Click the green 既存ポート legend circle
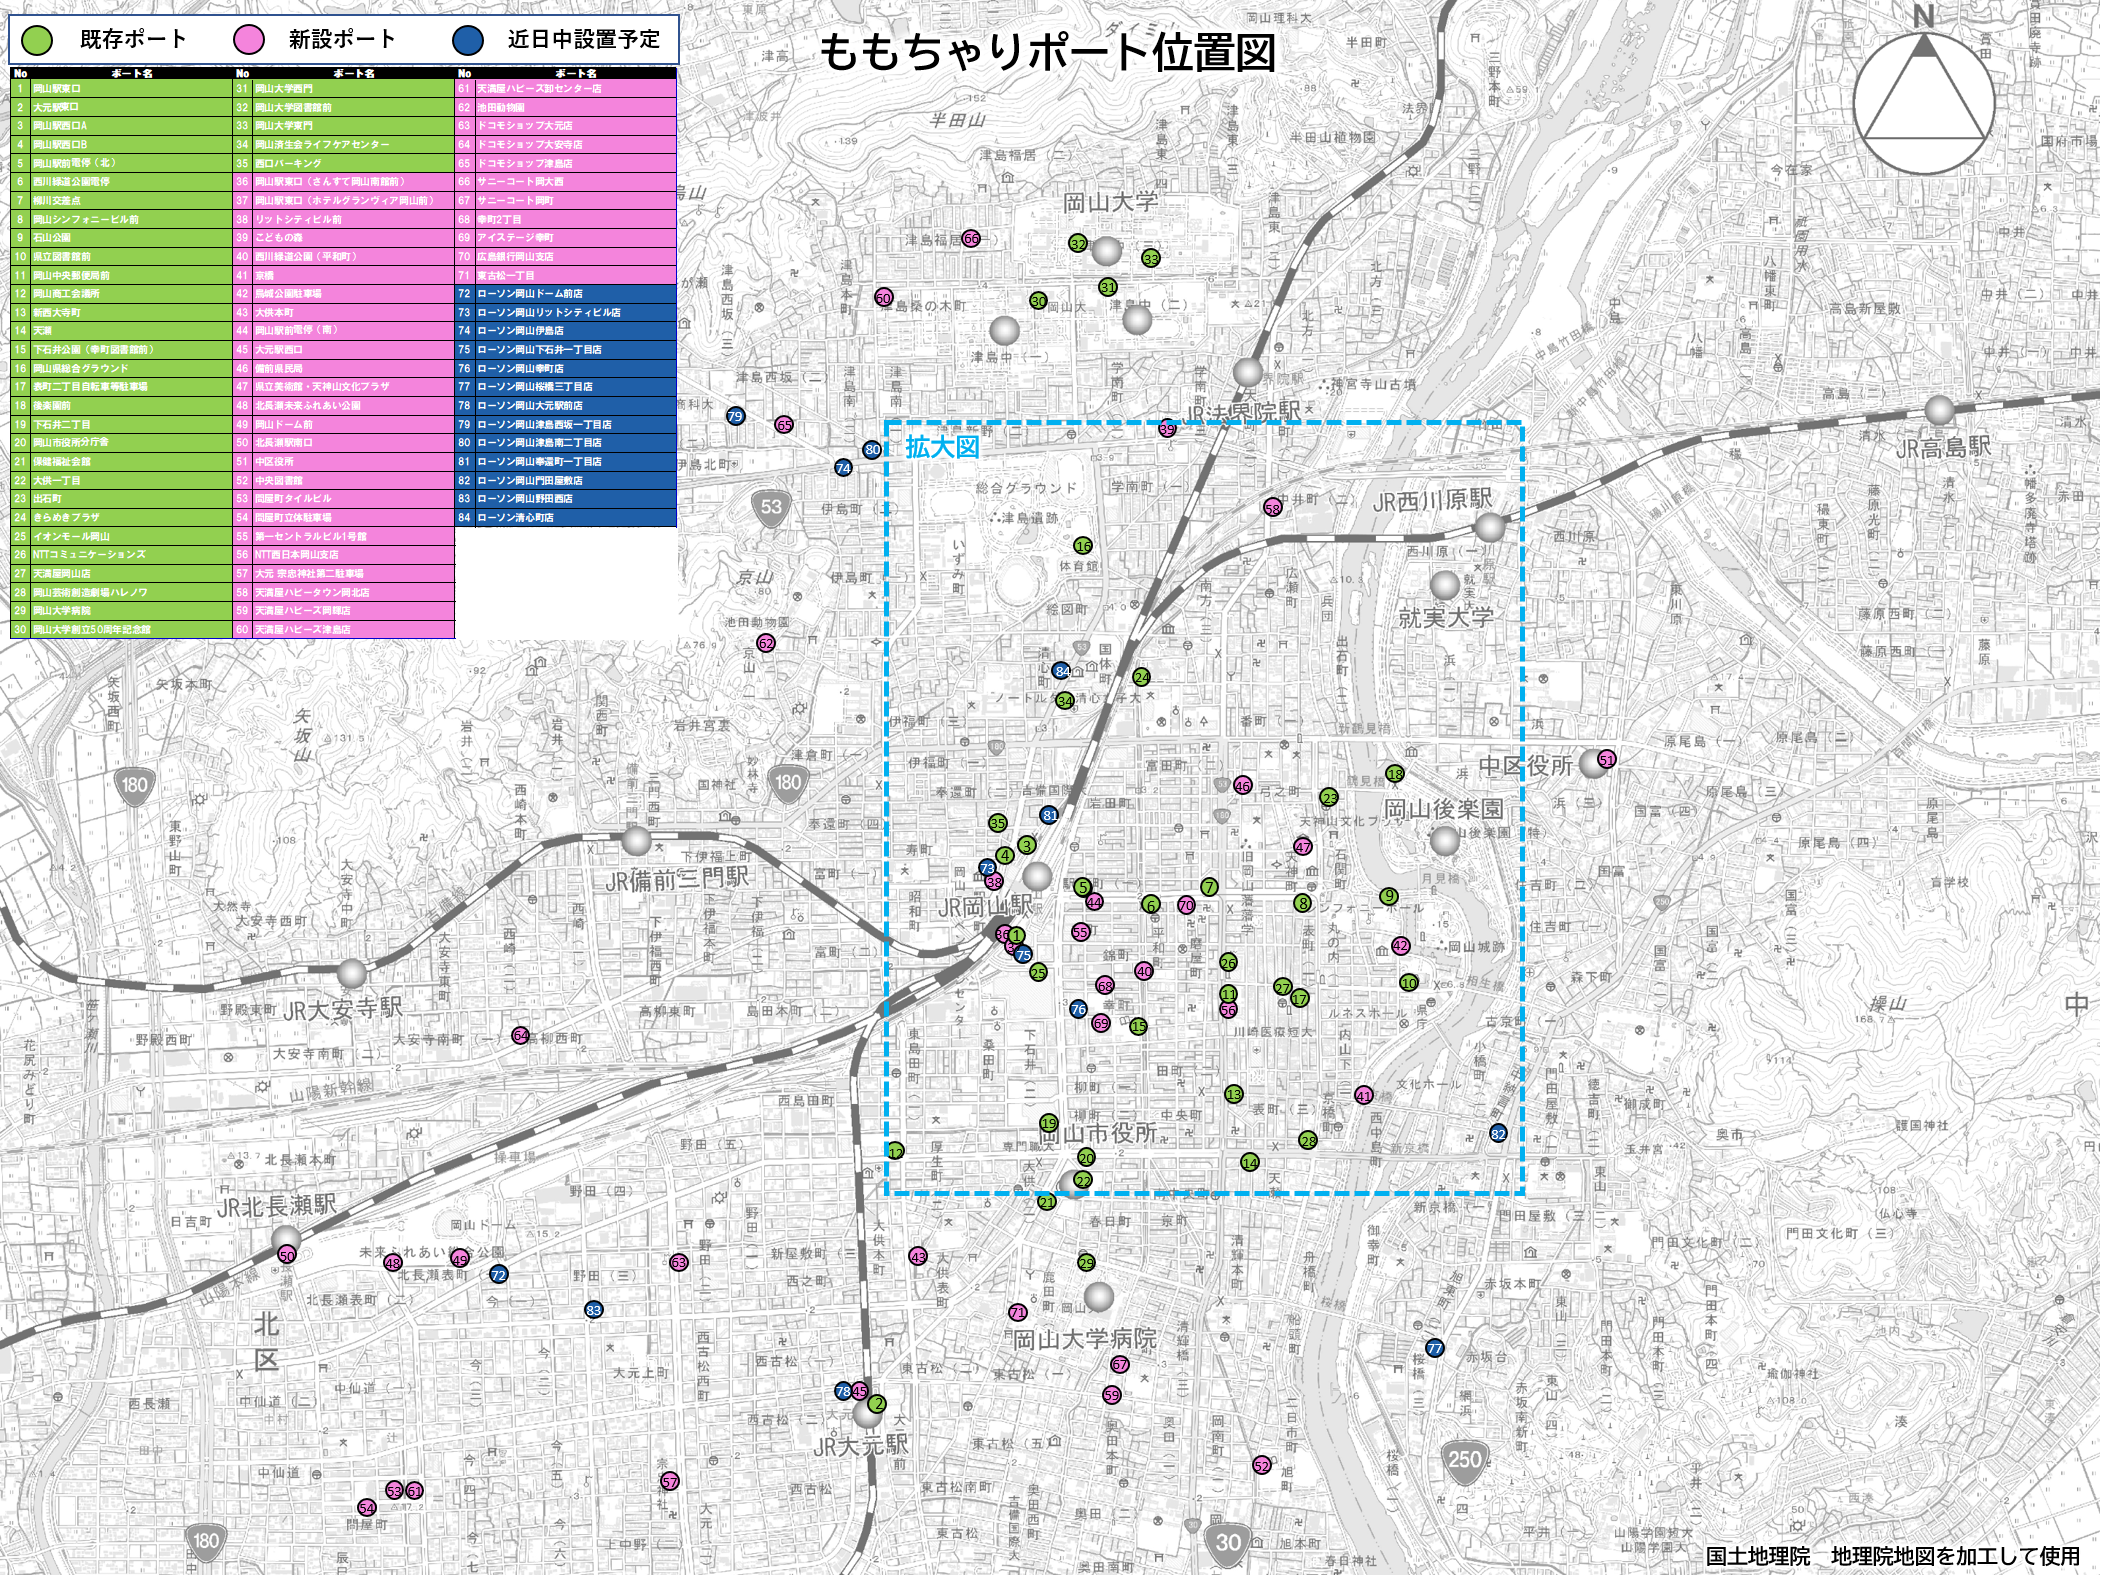 click(37, 40)
